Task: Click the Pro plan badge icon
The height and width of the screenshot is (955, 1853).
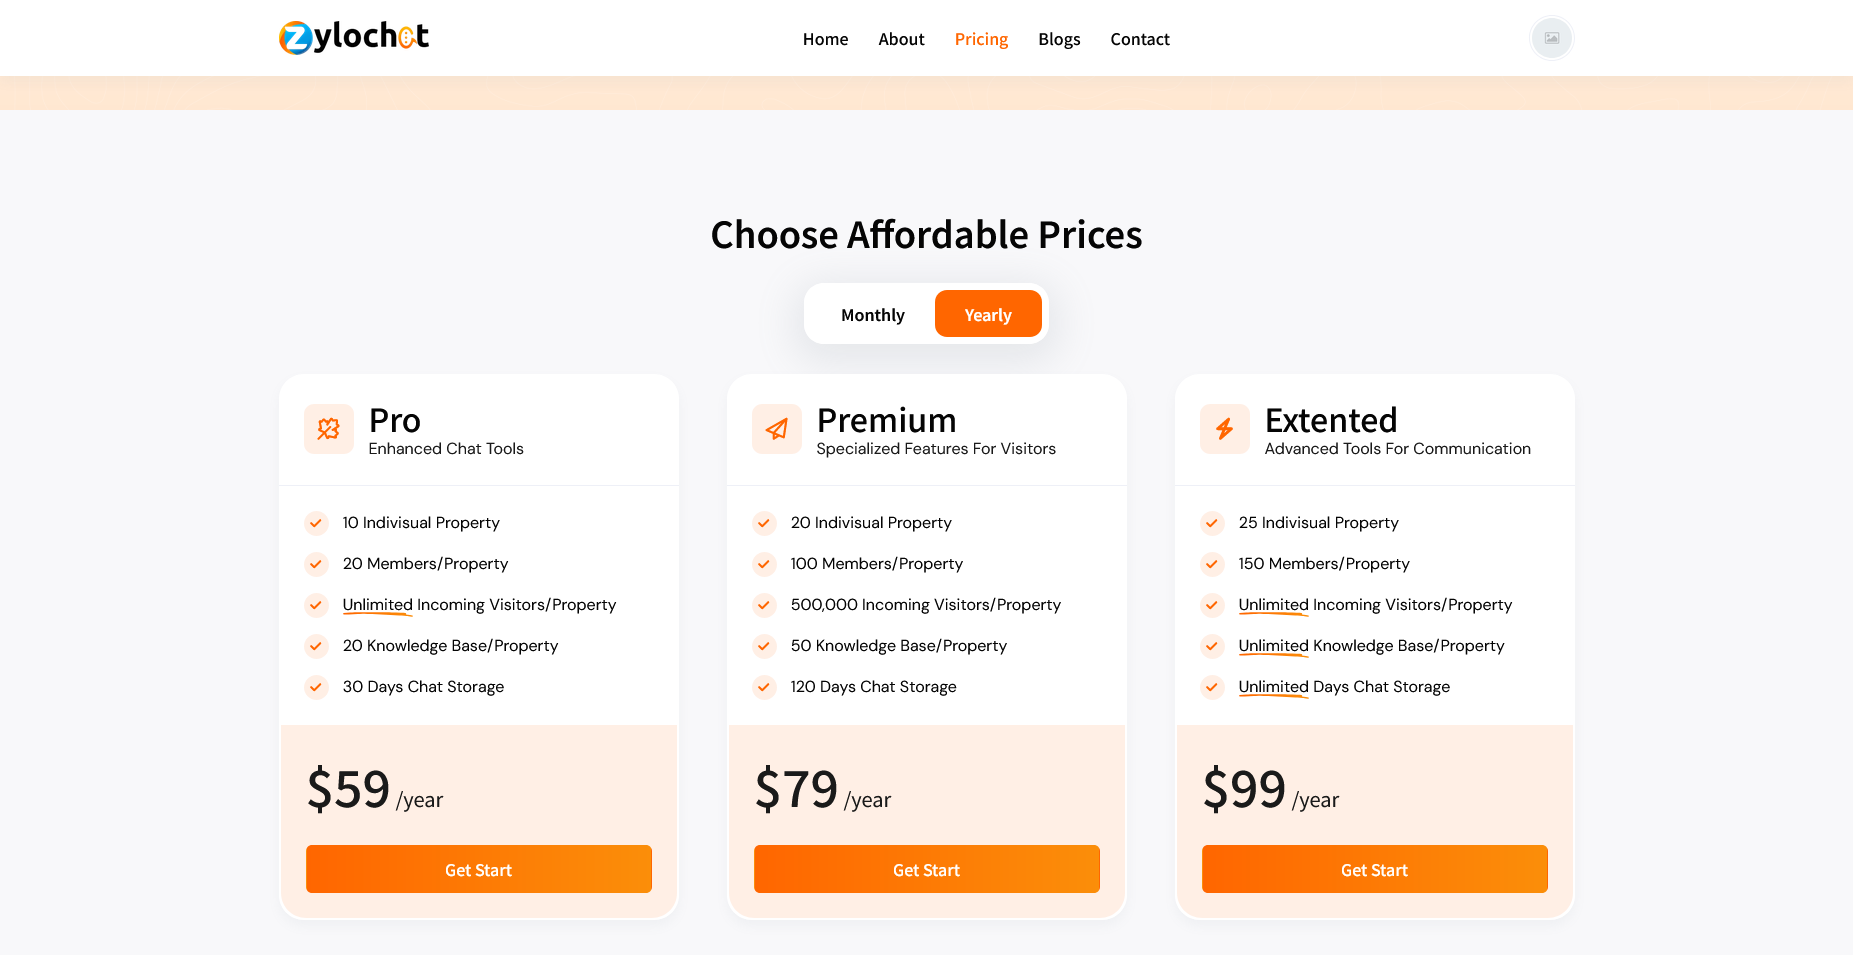Action: (328, 429)
